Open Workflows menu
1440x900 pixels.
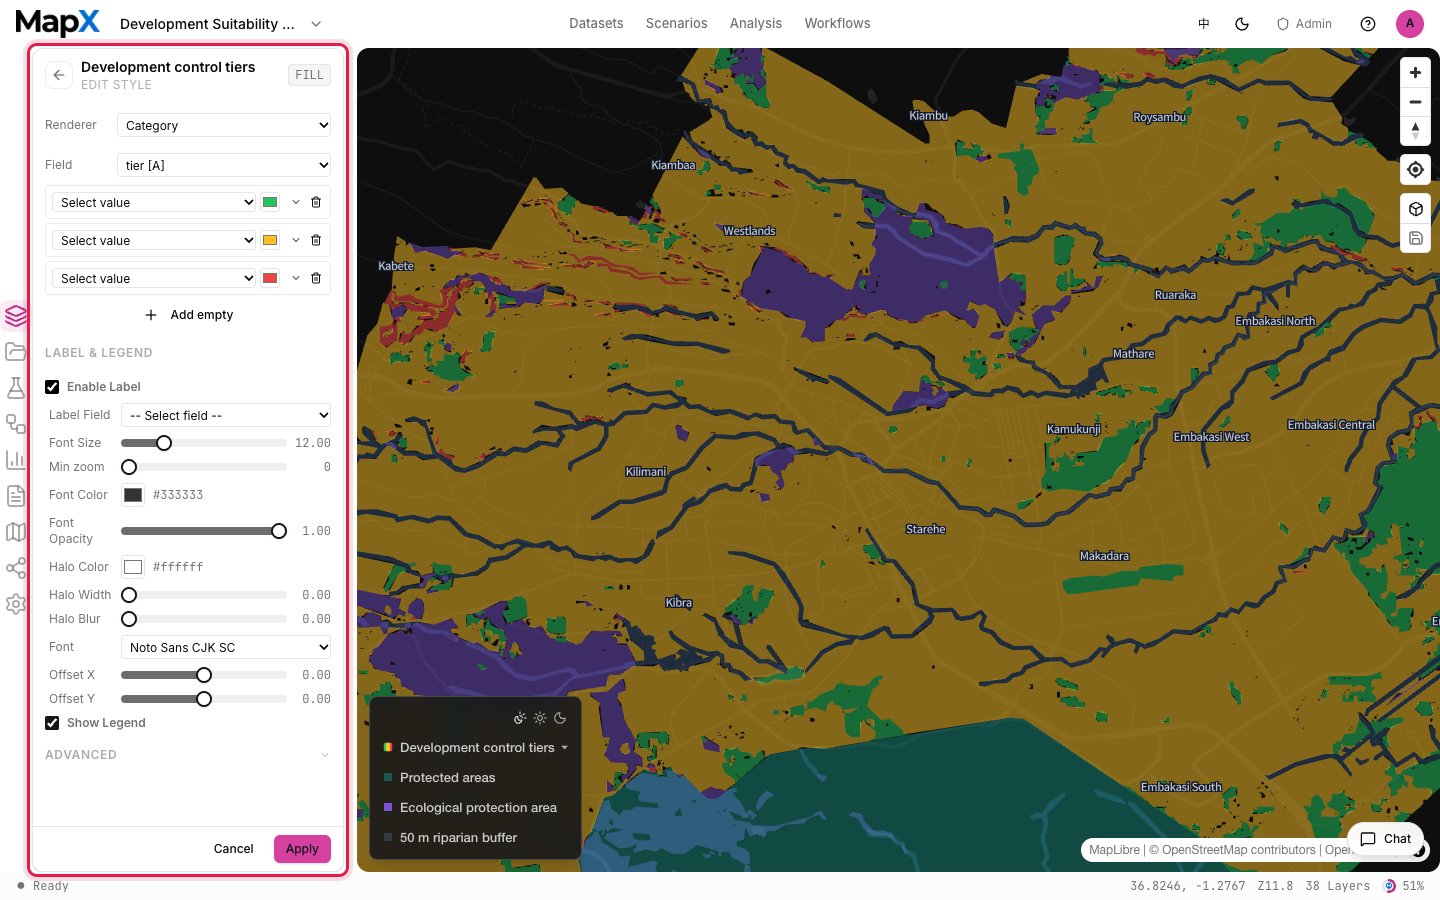[837, 23]
